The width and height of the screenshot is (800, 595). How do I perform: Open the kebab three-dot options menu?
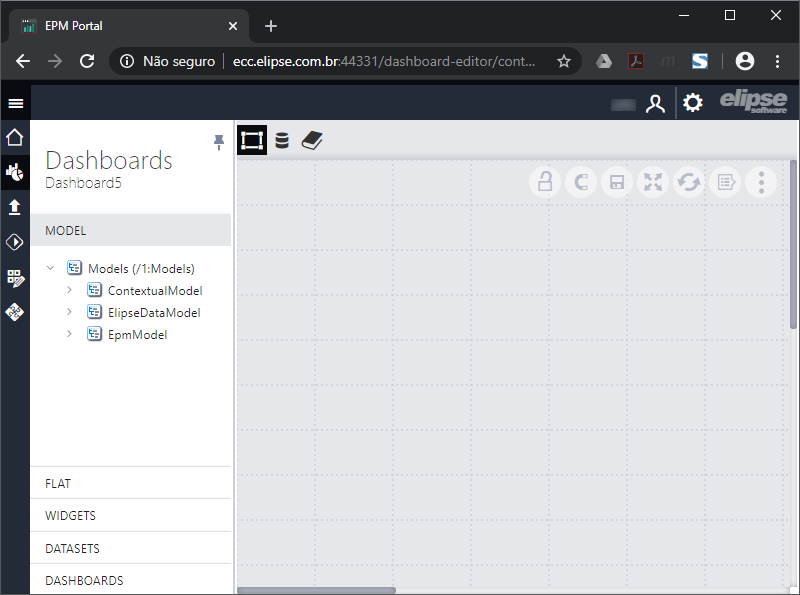[x=761, y=182]
